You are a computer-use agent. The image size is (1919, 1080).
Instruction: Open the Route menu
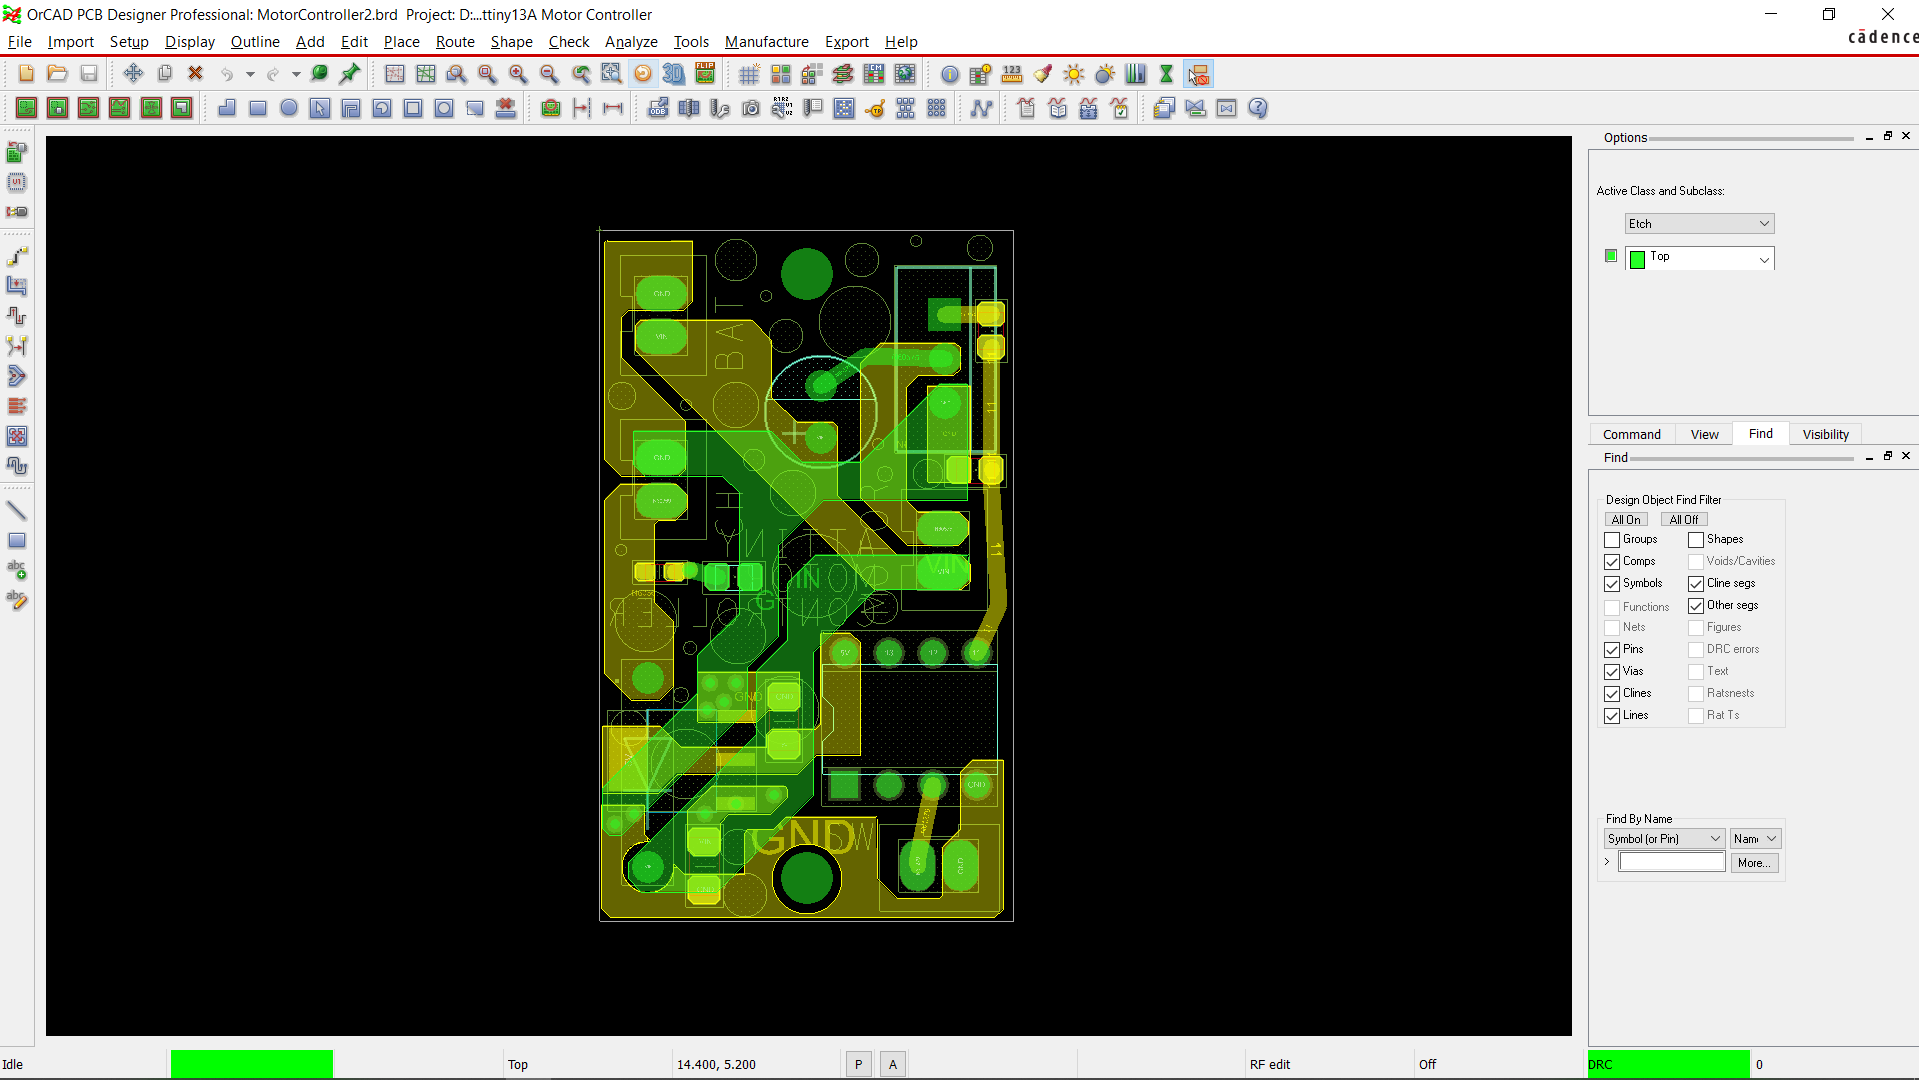[x=455, y=42]
